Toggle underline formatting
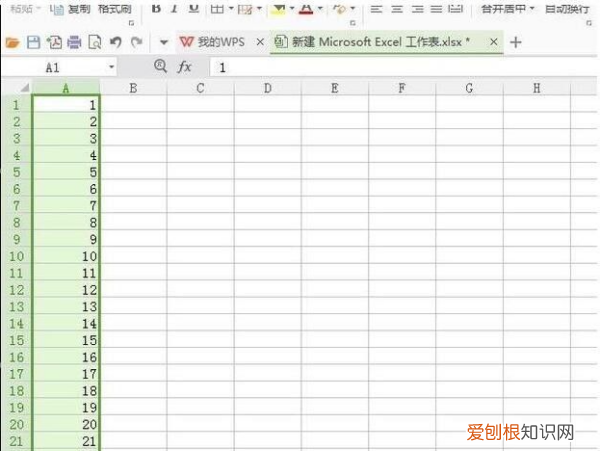This screenshot has width=600, height=451. point(194,8)
